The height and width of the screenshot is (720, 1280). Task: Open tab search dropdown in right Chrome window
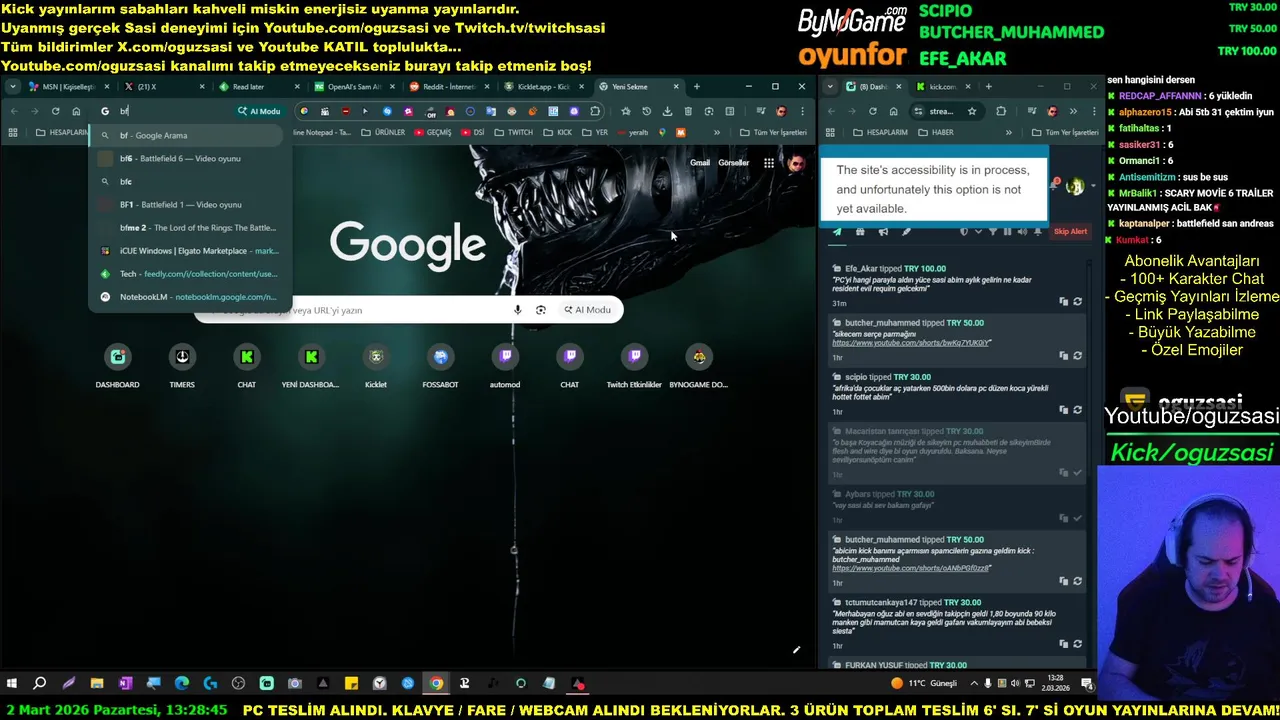click(830, 87)
